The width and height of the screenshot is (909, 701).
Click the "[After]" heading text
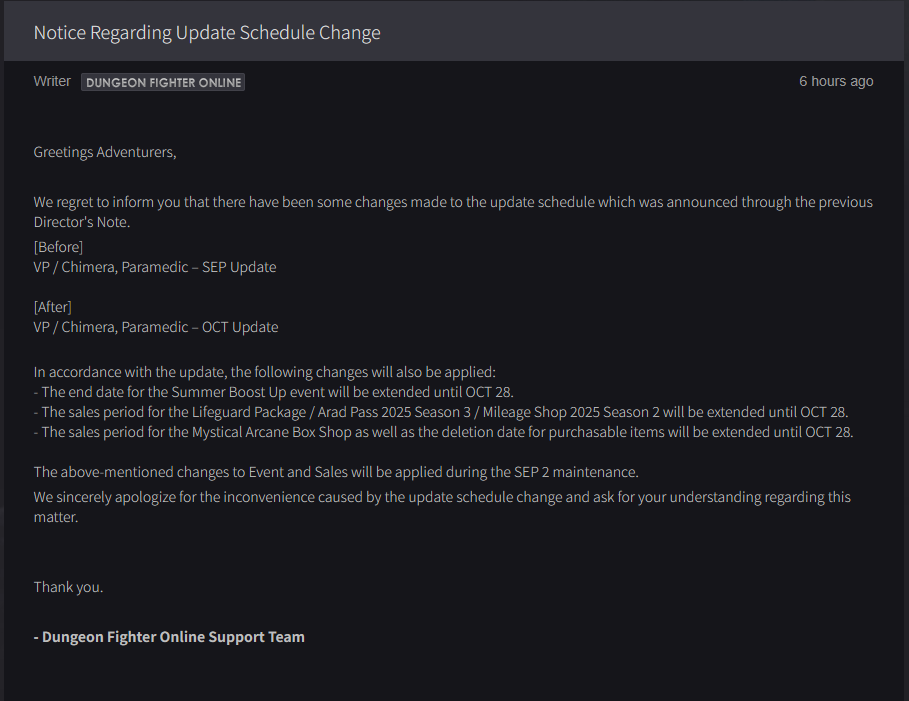tap(53, 307)
